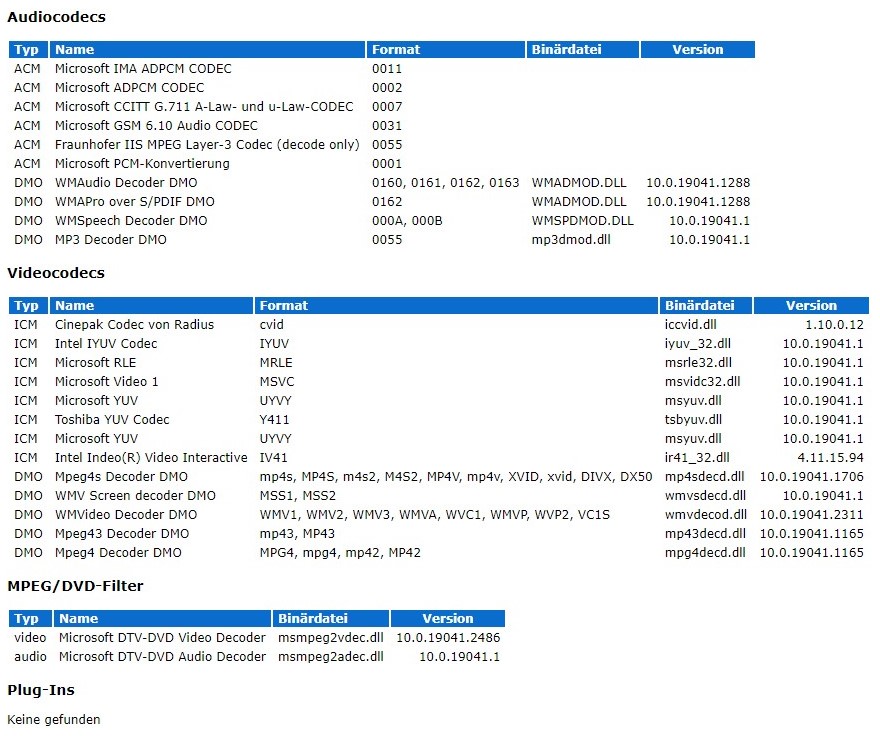The width and height of the screenshot is (880, 736).
Task: Click format 'MPG4, mpg4, mp42, MP42'
Action: tap(340, 553)
